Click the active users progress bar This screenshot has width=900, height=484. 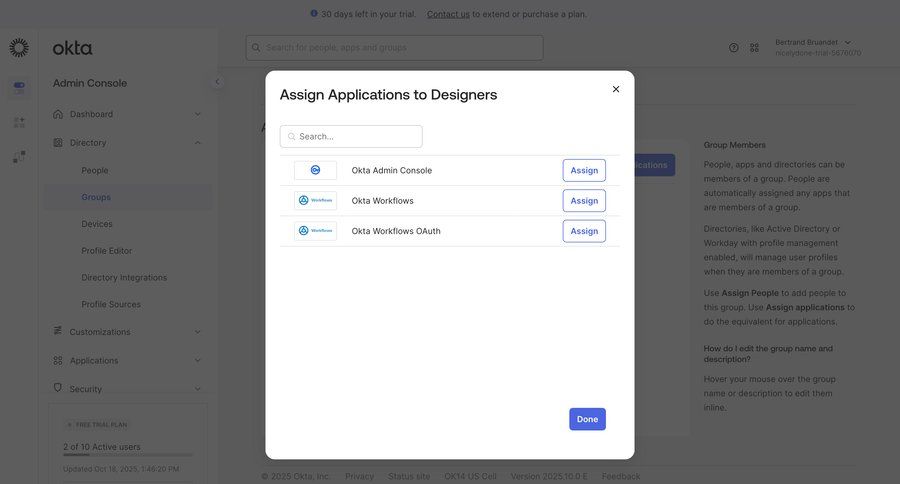[x=128, y=455]
